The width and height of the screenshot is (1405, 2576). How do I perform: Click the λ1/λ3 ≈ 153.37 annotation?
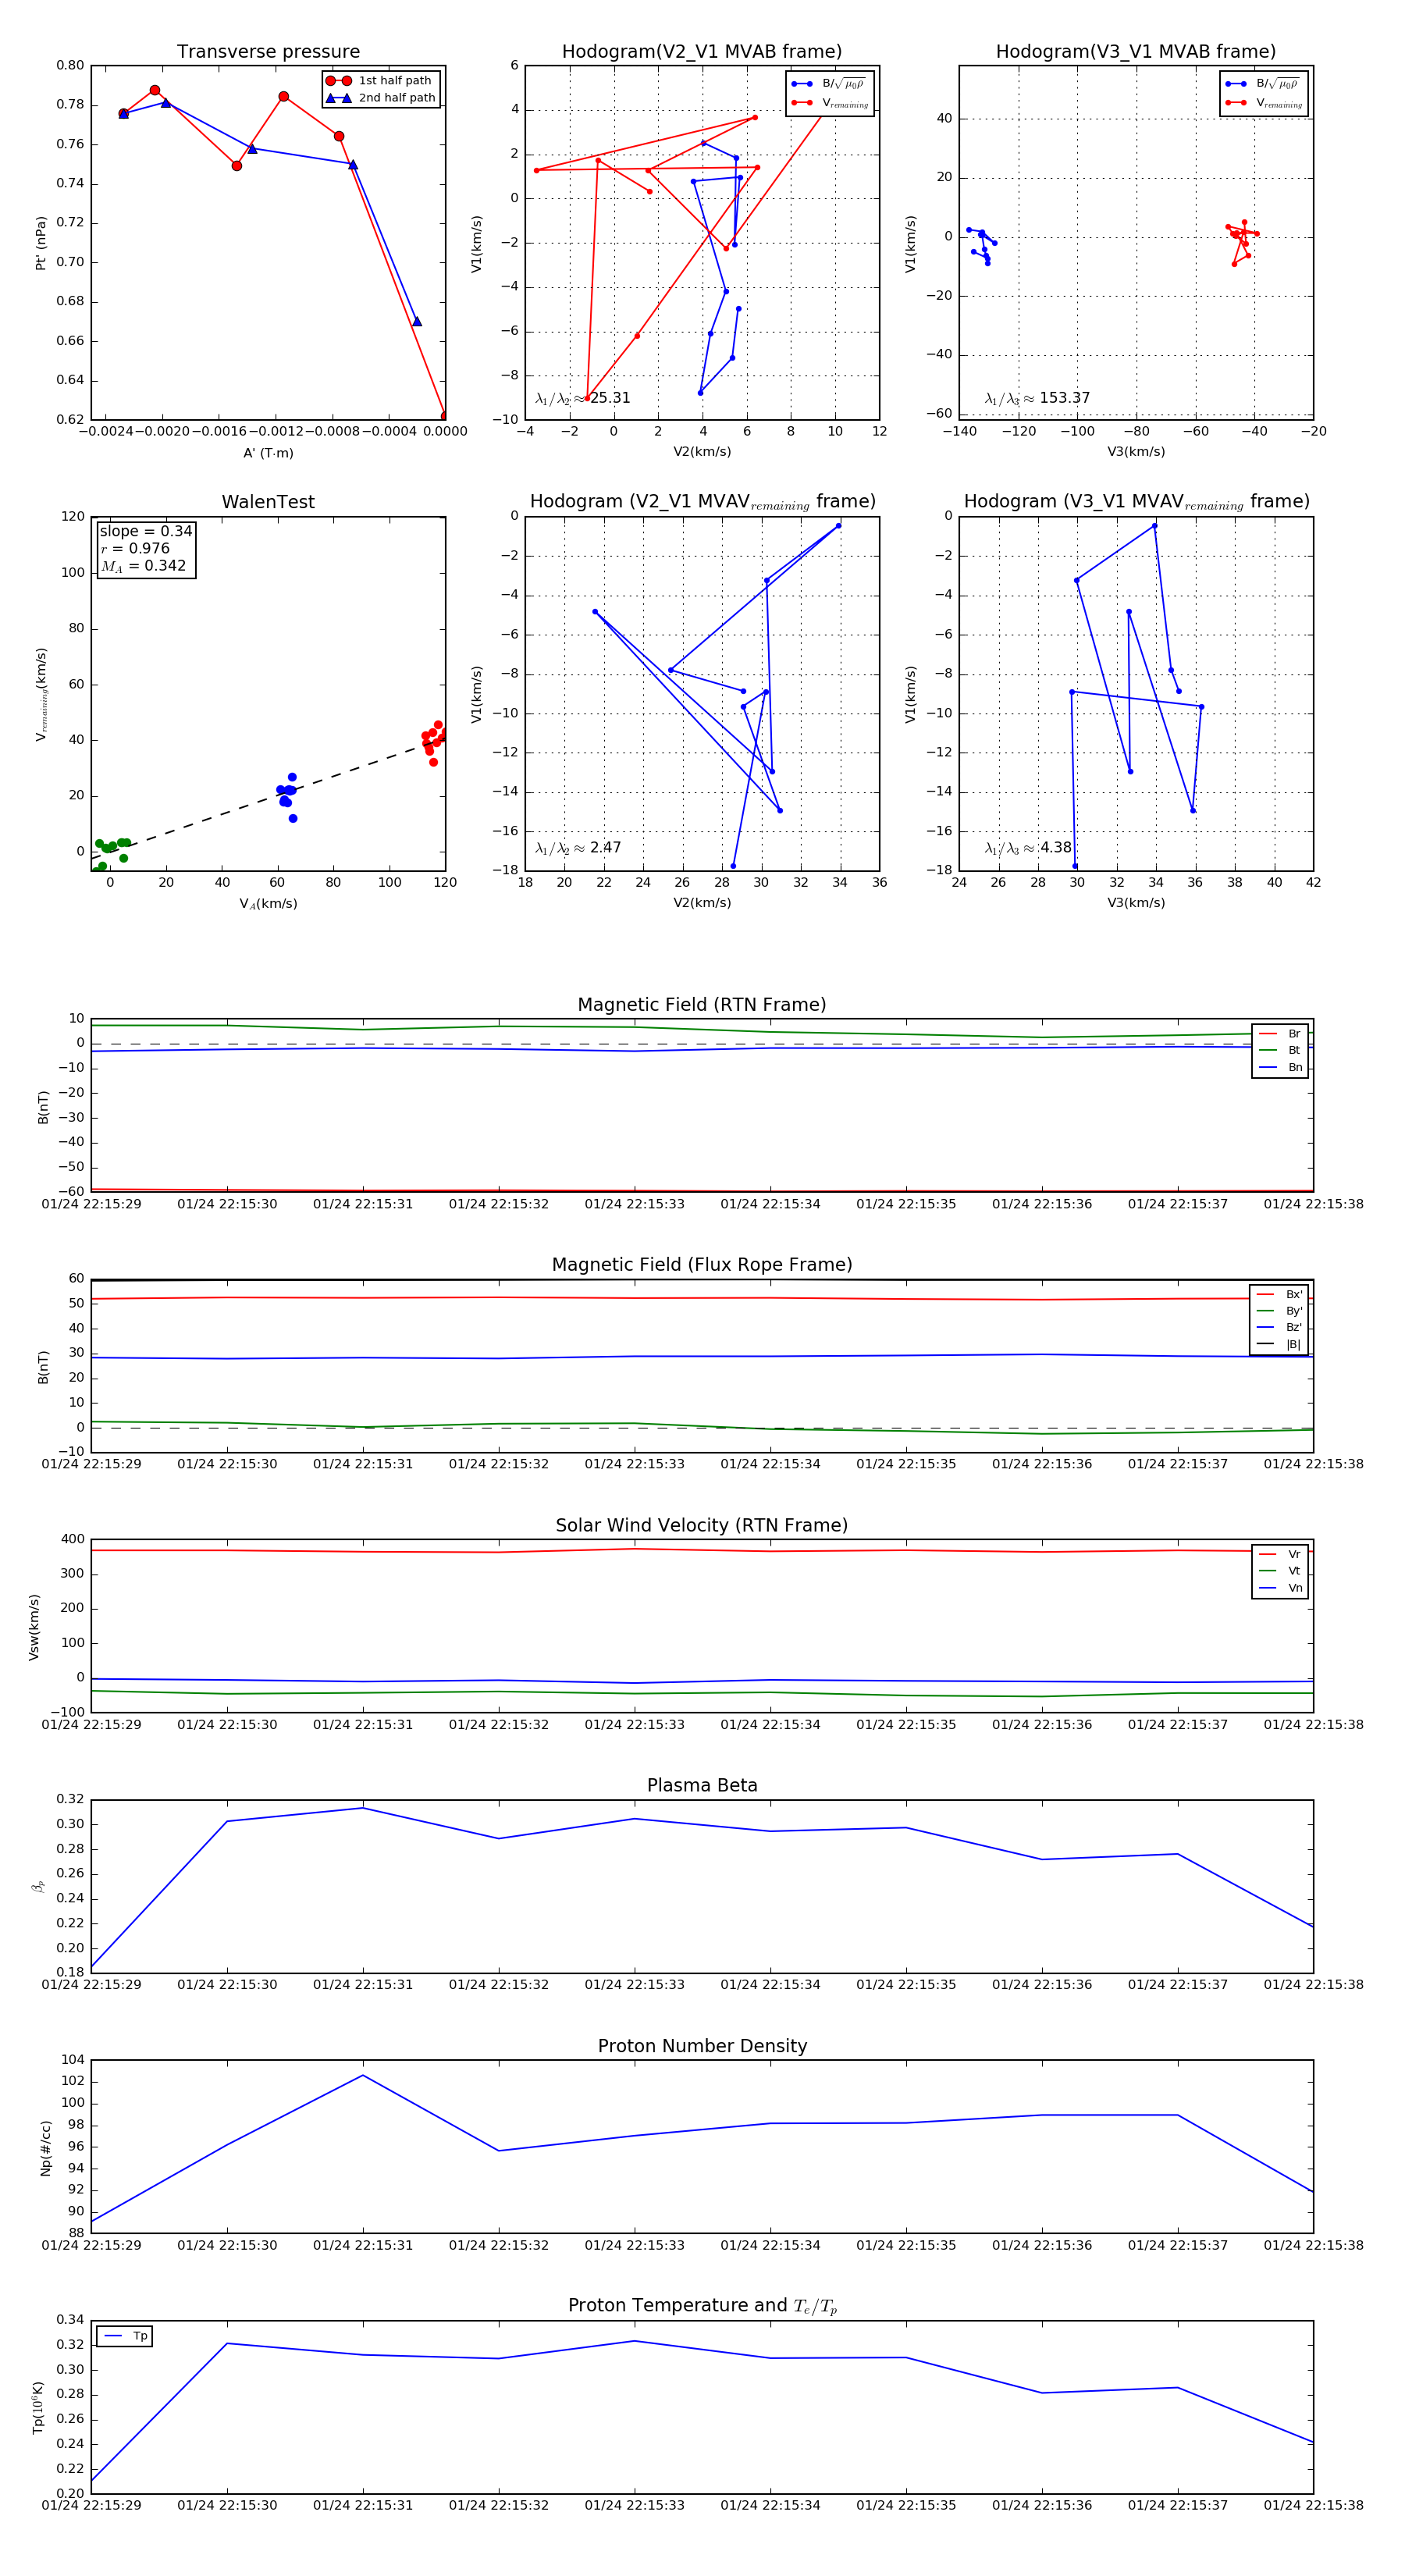[x=1037, y=398]
